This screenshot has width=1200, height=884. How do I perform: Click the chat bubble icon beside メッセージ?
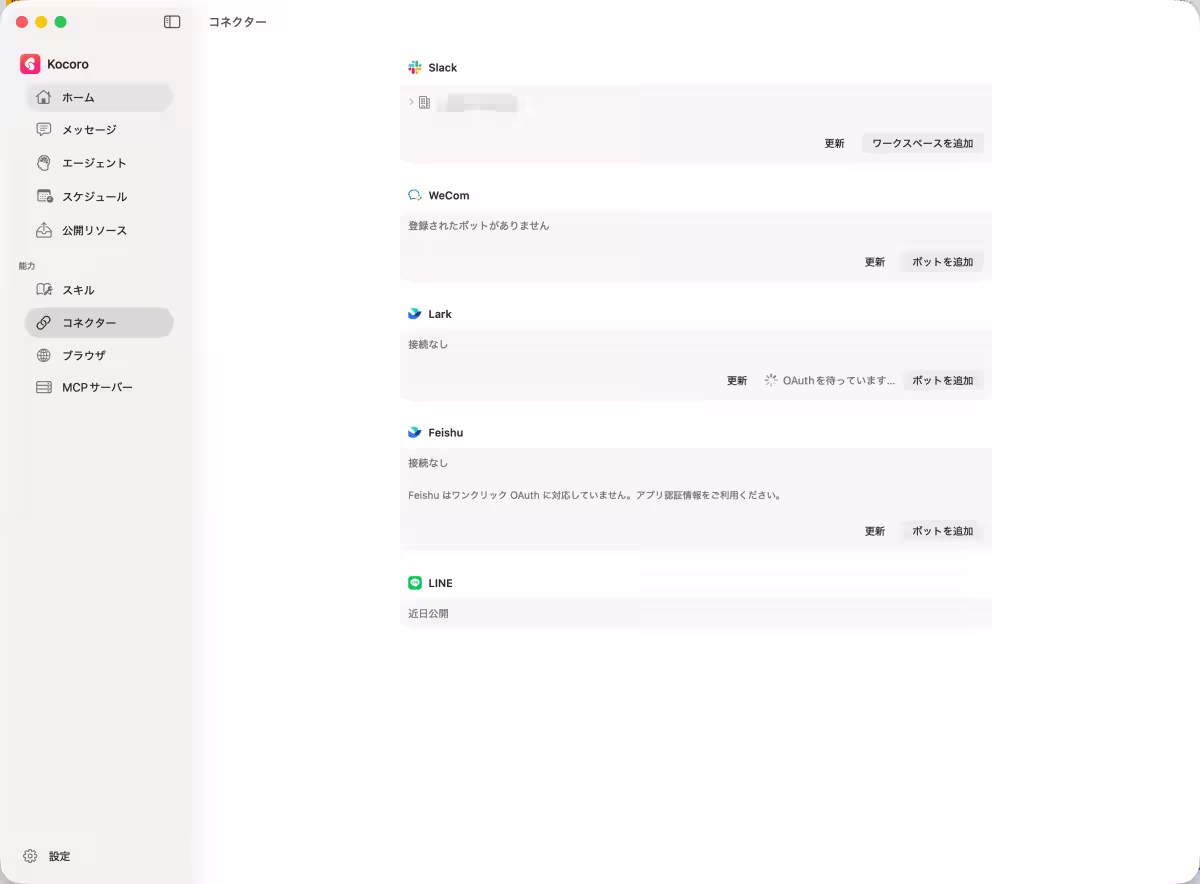44,129
